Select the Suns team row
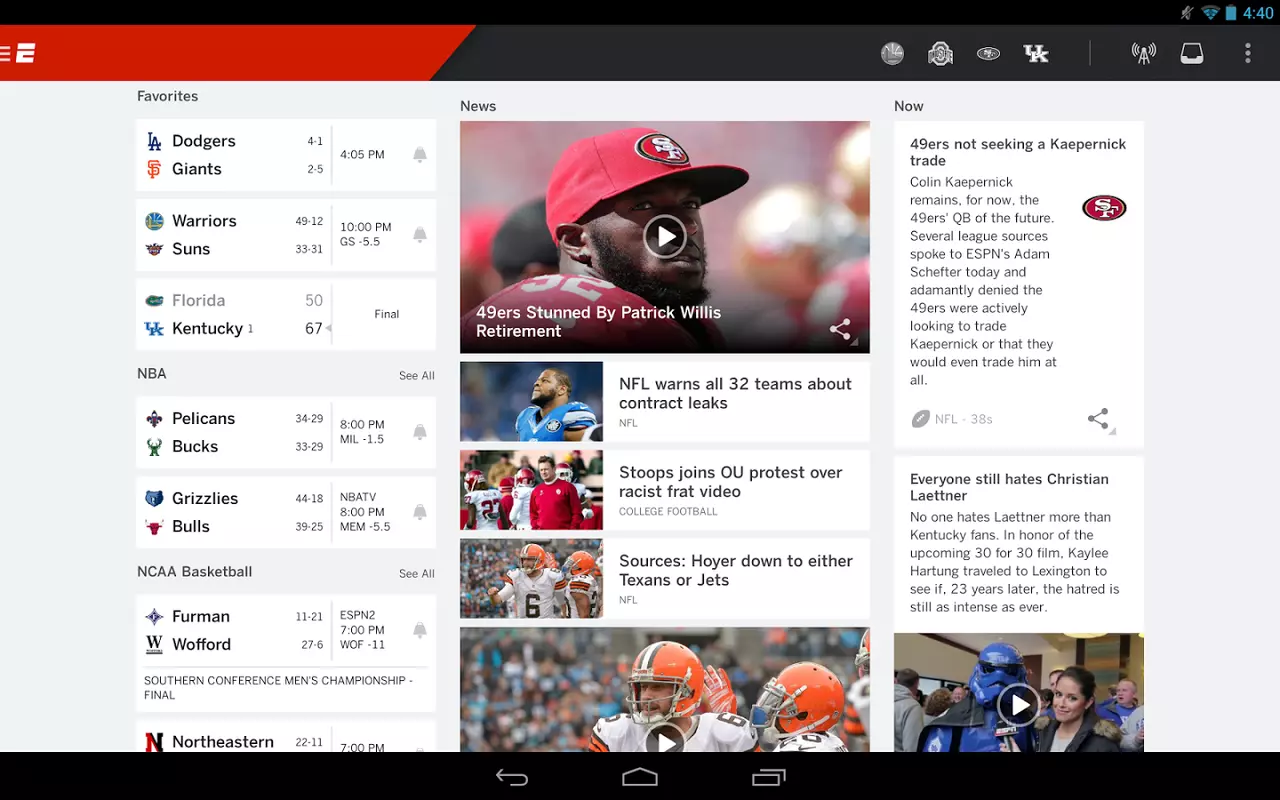The image size is (1280, 800). tap(234, 249)
